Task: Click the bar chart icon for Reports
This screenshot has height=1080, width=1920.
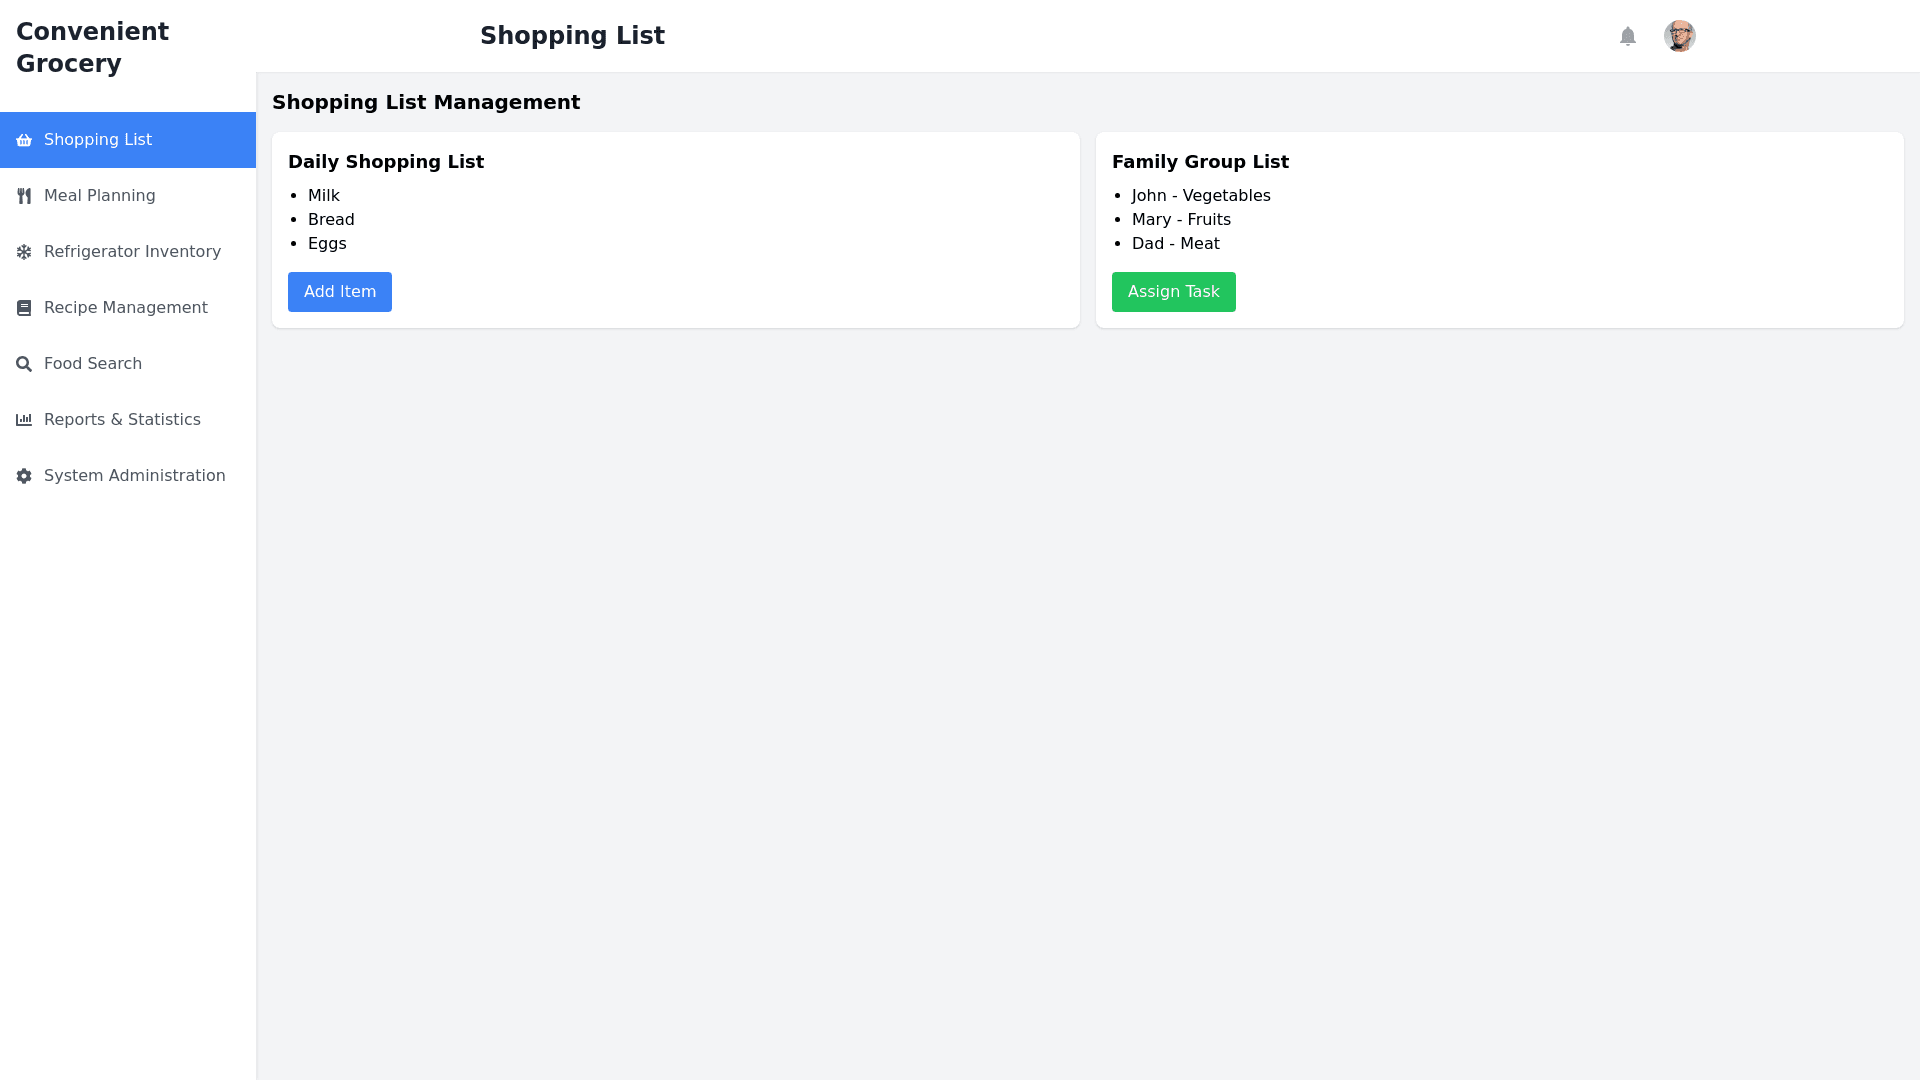Action: pos(24,420)
